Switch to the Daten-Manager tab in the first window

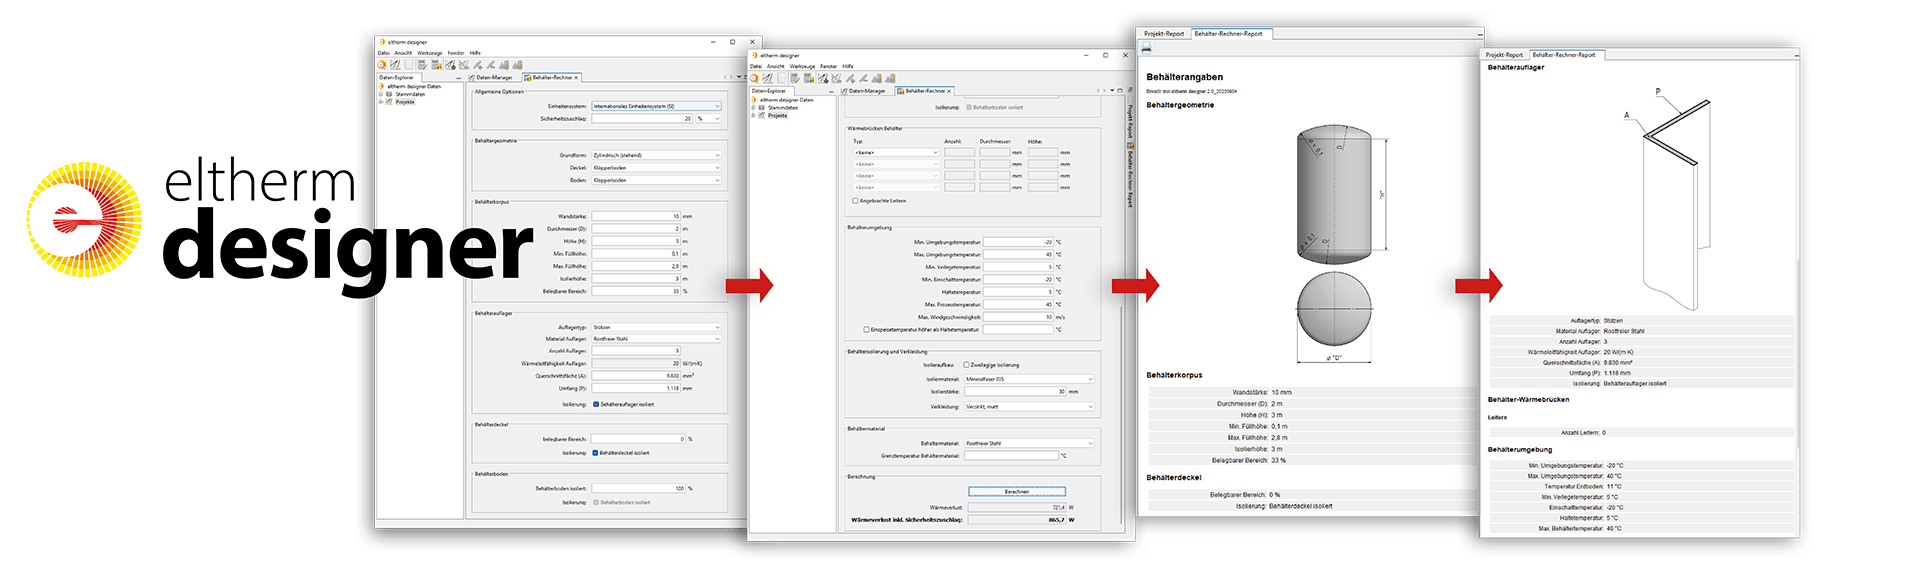493,77
